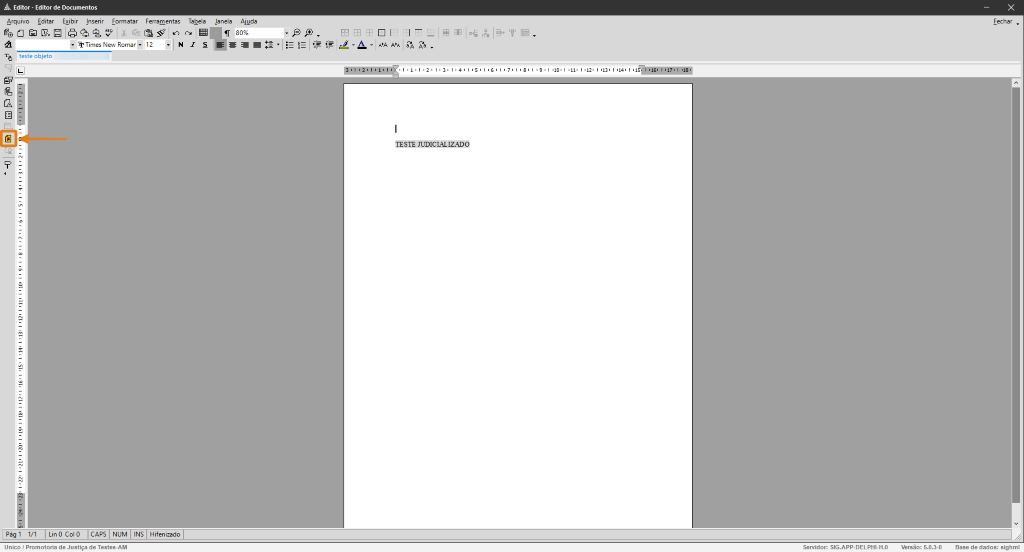The image size is (1024, 552).
Task: Expand the Times New Roman font dropdown
Action: (x=140, y=45)
